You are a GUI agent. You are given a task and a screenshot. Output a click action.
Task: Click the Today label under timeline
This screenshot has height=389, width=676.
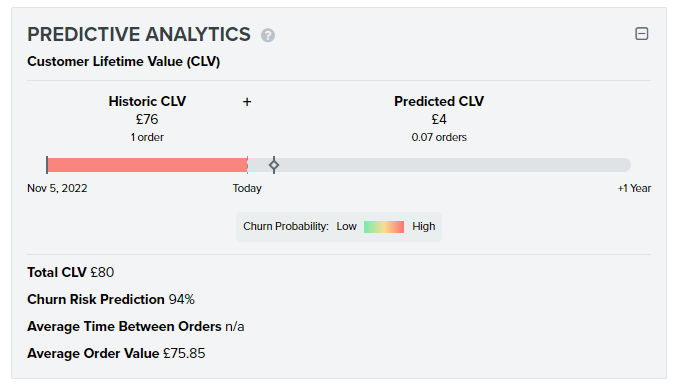[x=247, y=188]
